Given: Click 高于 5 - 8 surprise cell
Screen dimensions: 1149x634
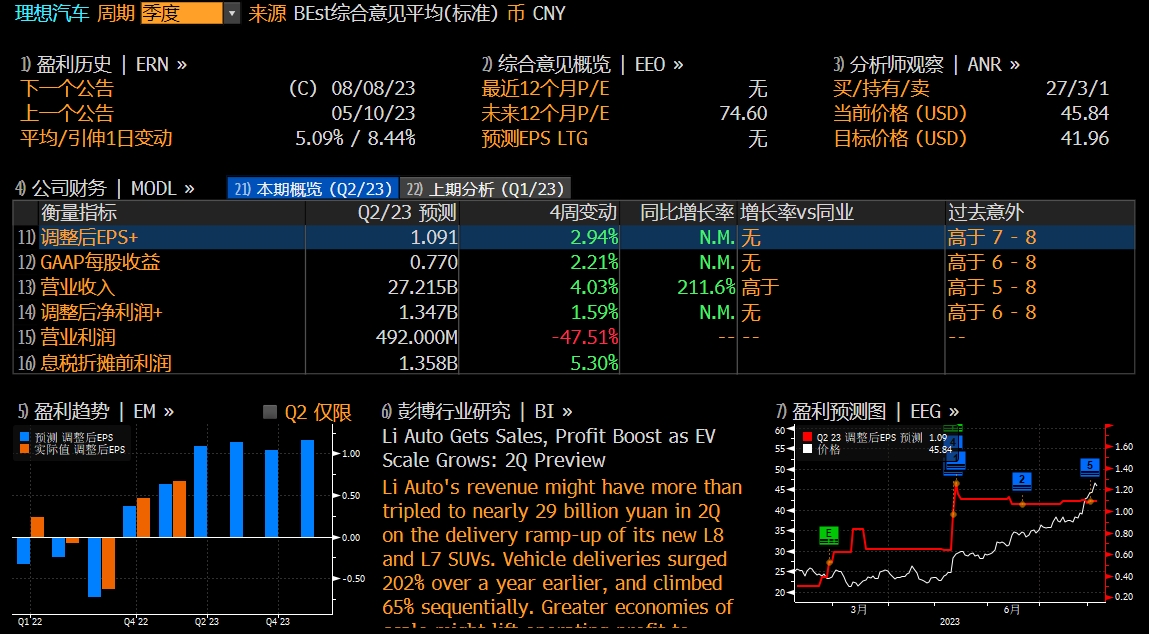Looking at the screenshot, I should pos(992,287).
